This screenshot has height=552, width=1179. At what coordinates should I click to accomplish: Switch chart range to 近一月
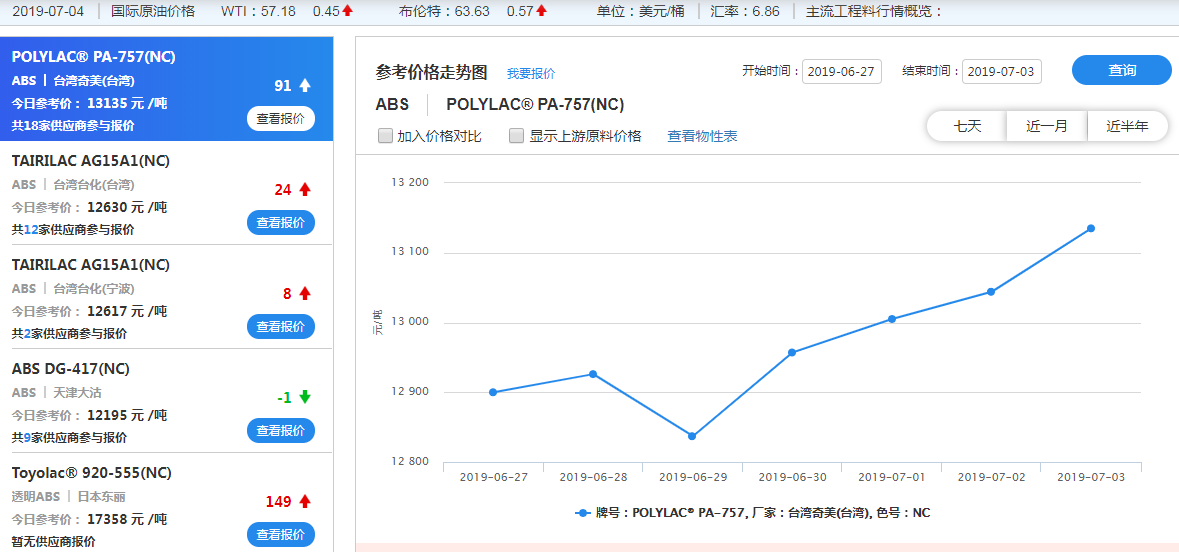pos(1047,126)
